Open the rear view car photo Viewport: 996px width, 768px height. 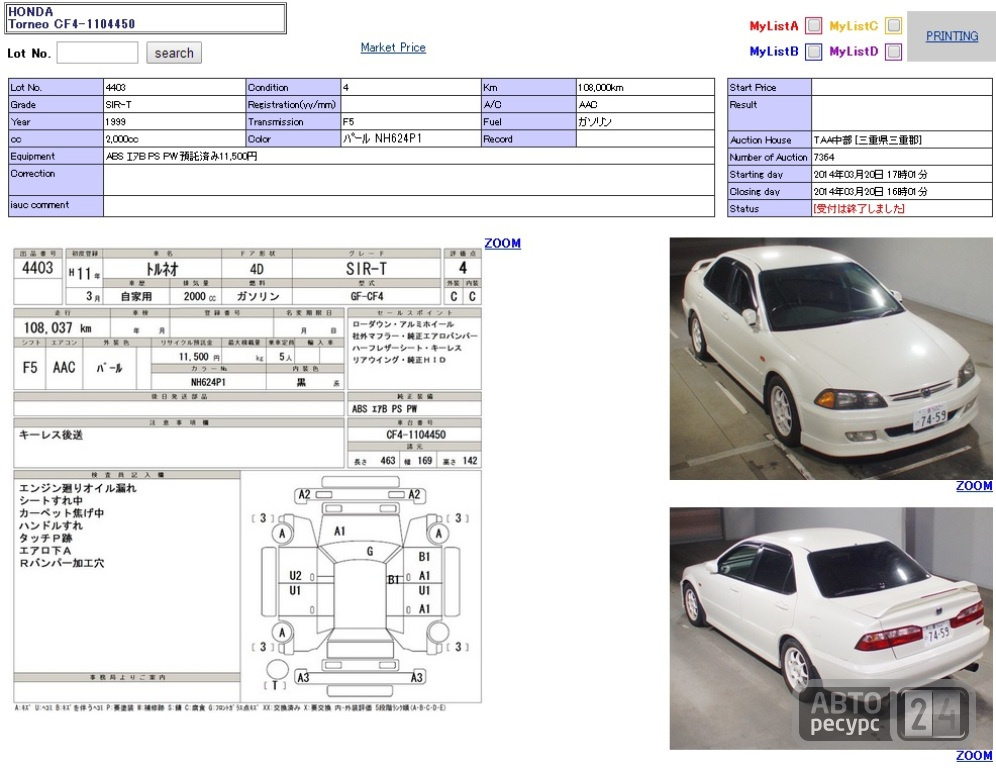tap(831, 628)
